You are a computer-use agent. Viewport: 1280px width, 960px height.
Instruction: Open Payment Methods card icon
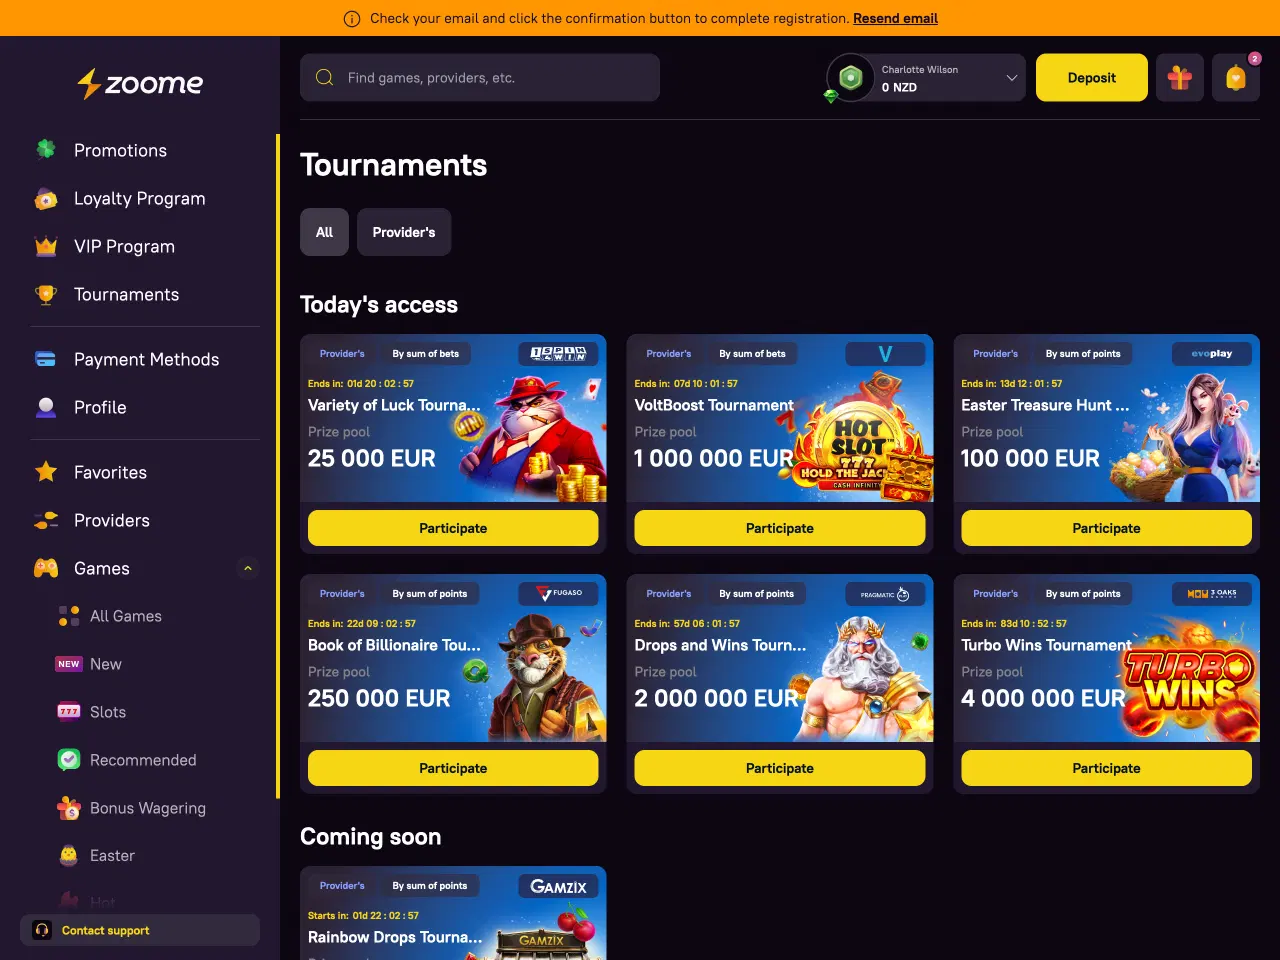point(46,359)
